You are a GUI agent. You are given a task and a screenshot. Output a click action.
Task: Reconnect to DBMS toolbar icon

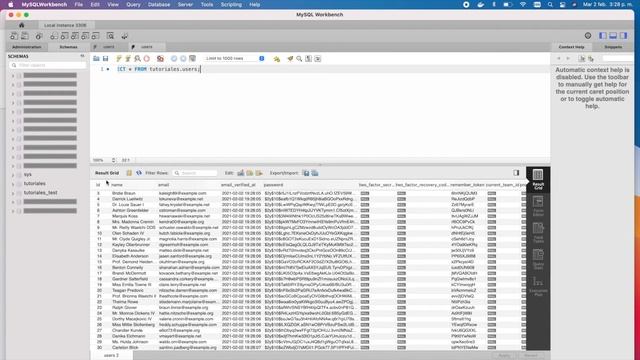click(124, 36)
